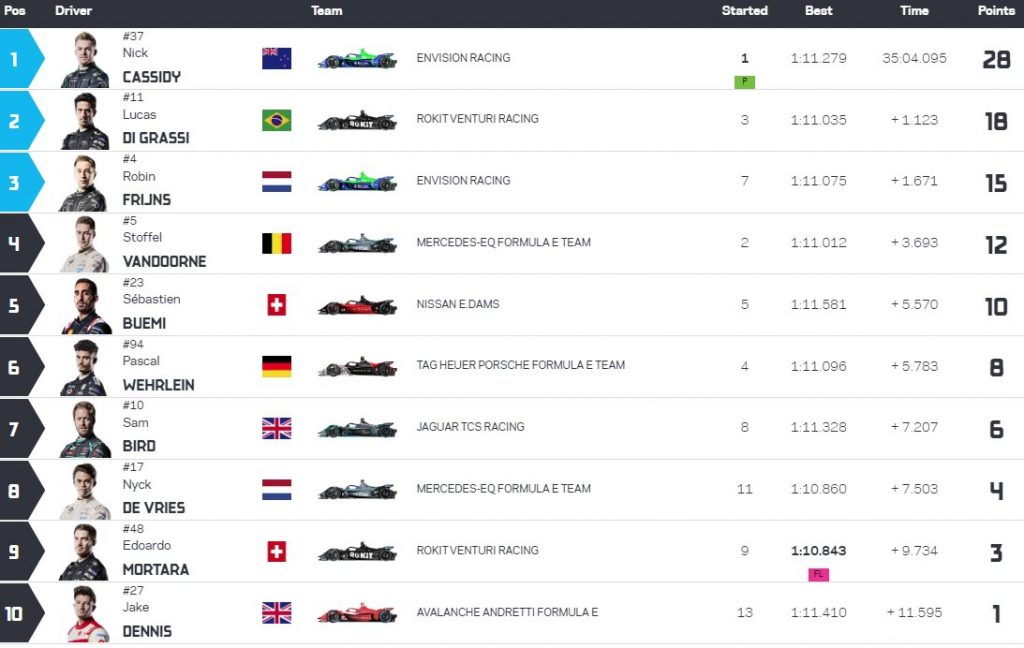The width and height of the screenshot is (1024, 648).
Task: Click New Zealand flag in Cassidy's row
Action: [276, 59]
